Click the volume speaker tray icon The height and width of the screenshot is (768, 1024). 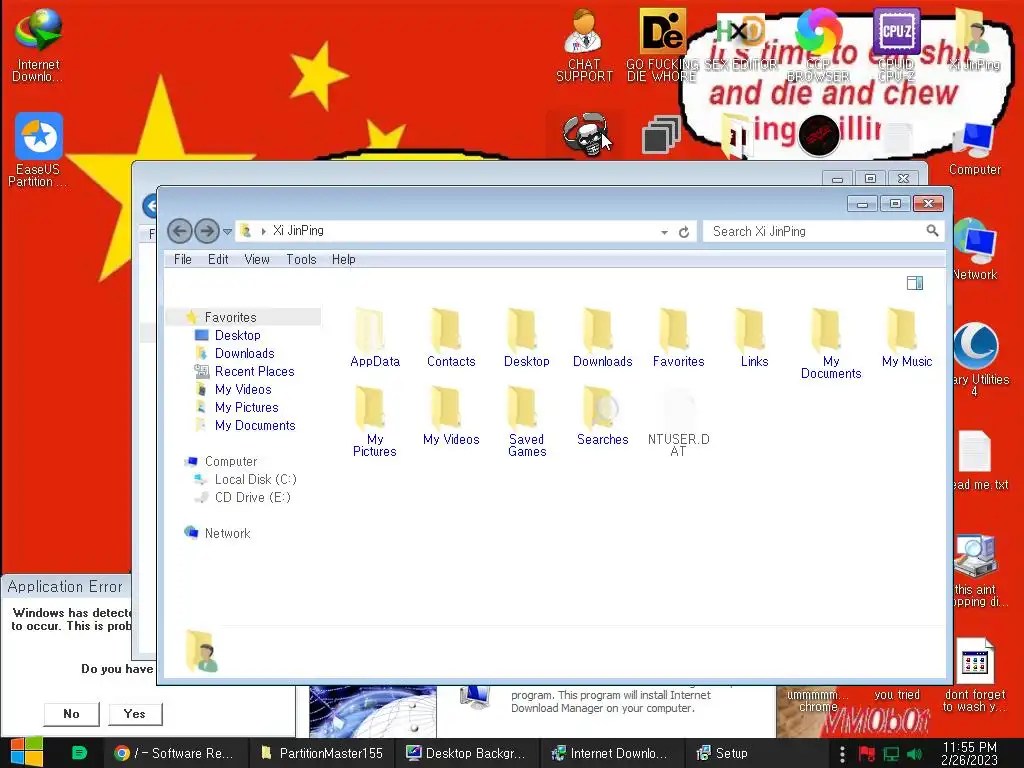914,754
